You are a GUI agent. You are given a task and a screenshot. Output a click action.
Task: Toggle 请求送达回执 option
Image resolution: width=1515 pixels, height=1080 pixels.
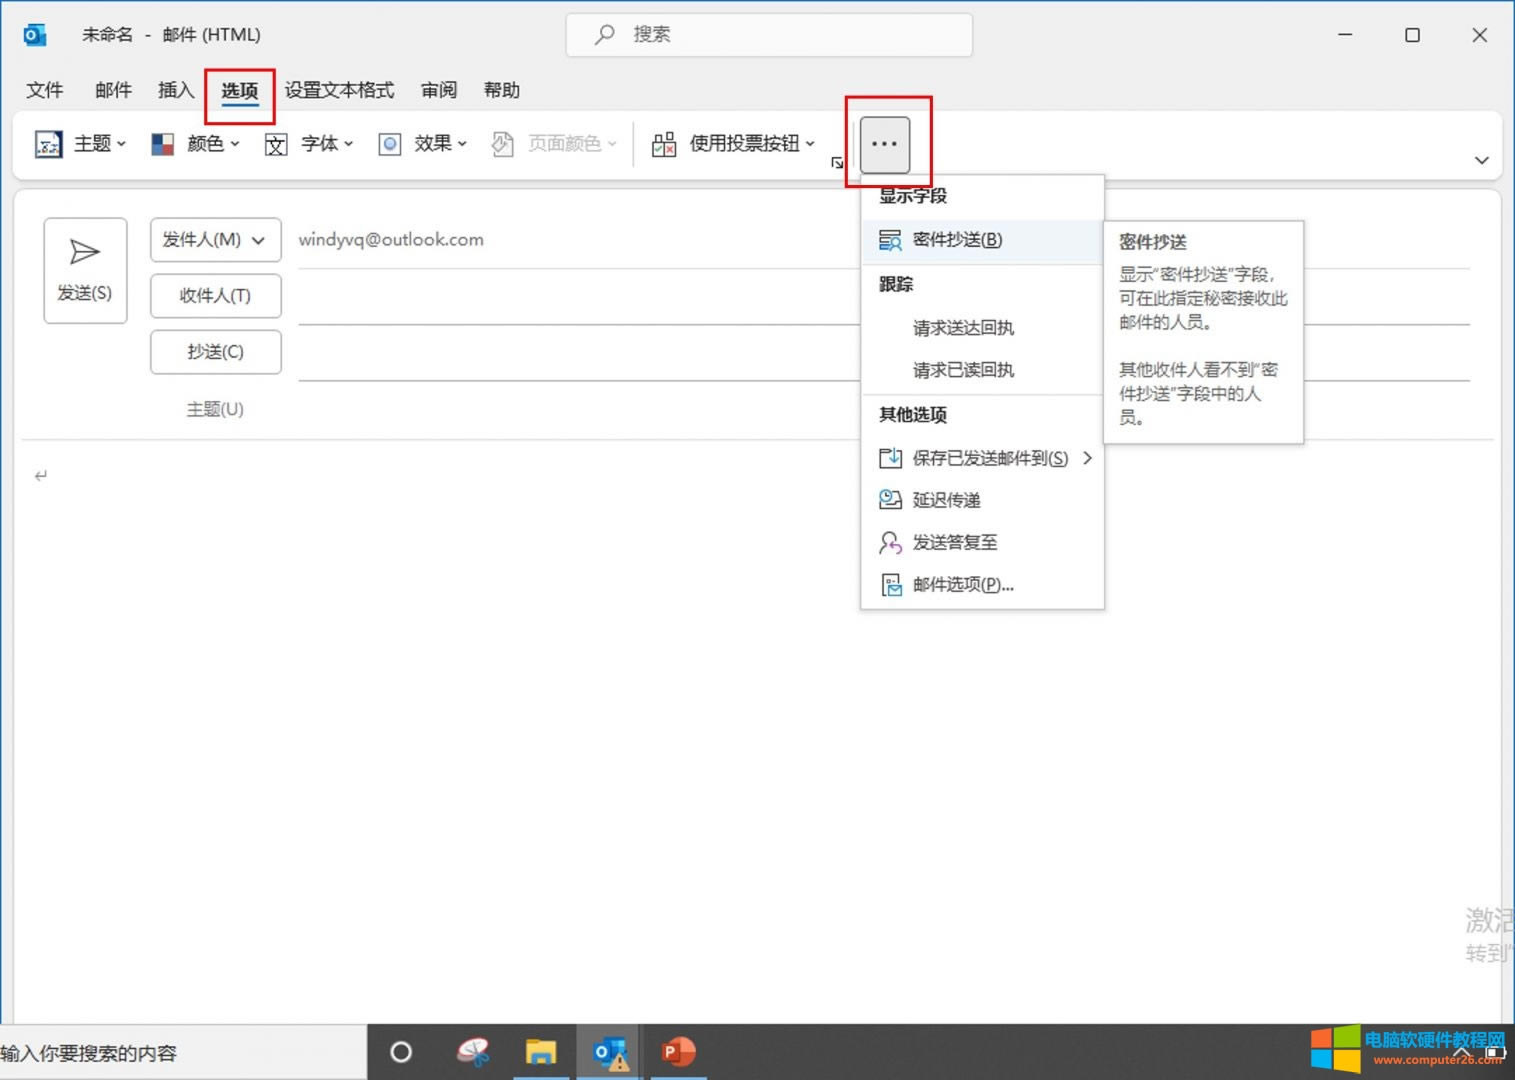982,328
